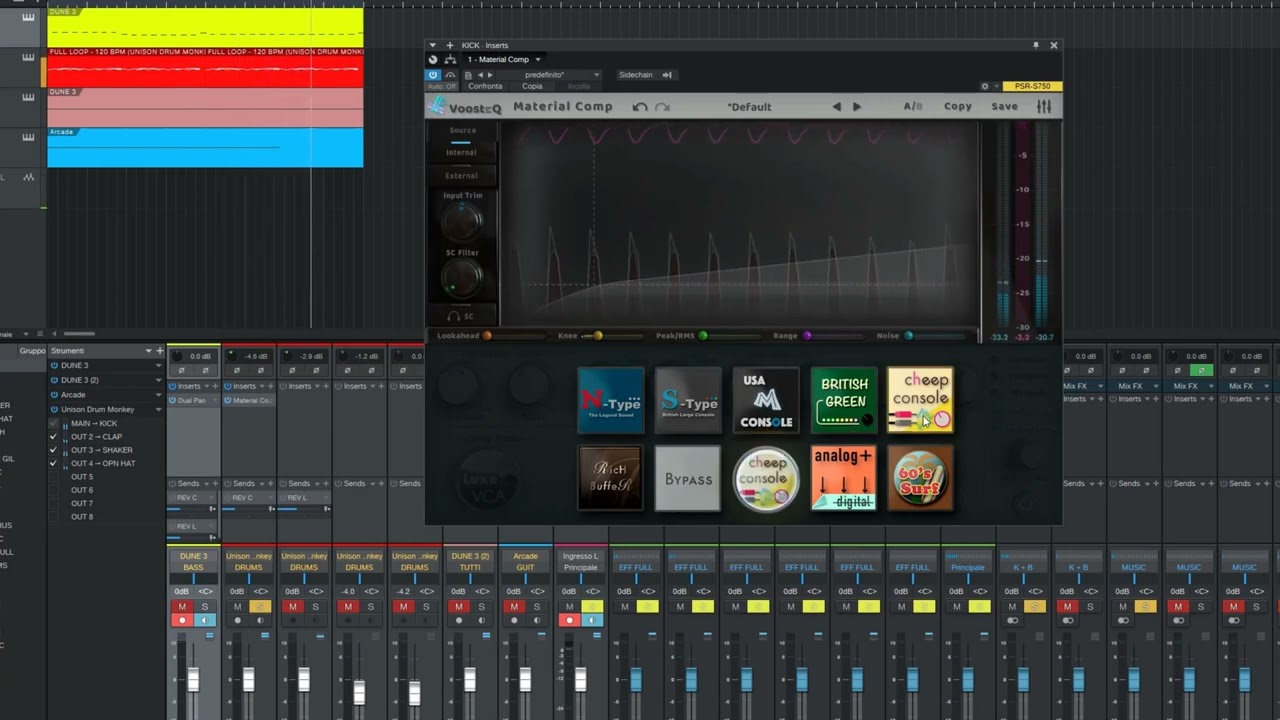Screen dimensions: 1280x720
Task: Click the Bypass console tile
Action: pyautogui.click(x=688, y=478)
